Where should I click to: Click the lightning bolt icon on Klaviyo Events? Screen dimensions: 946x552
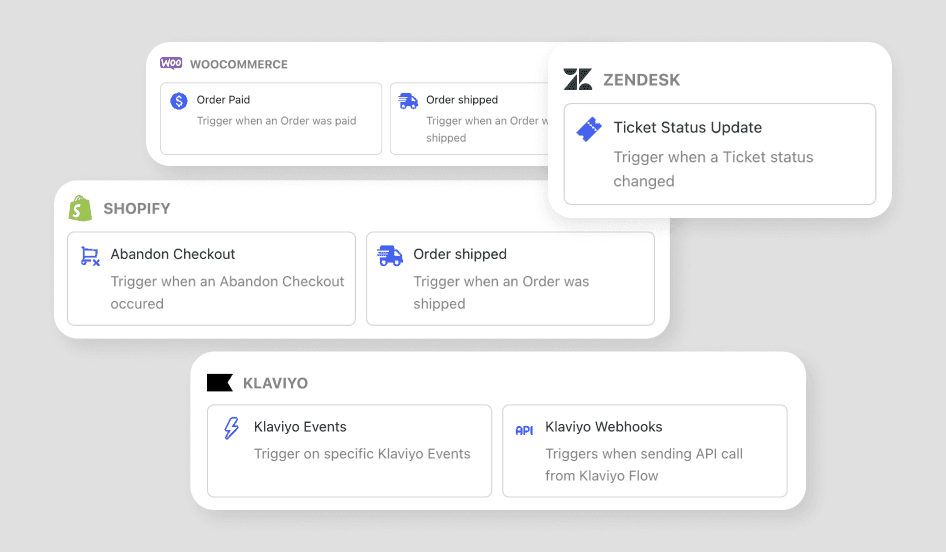click(232, 428)
